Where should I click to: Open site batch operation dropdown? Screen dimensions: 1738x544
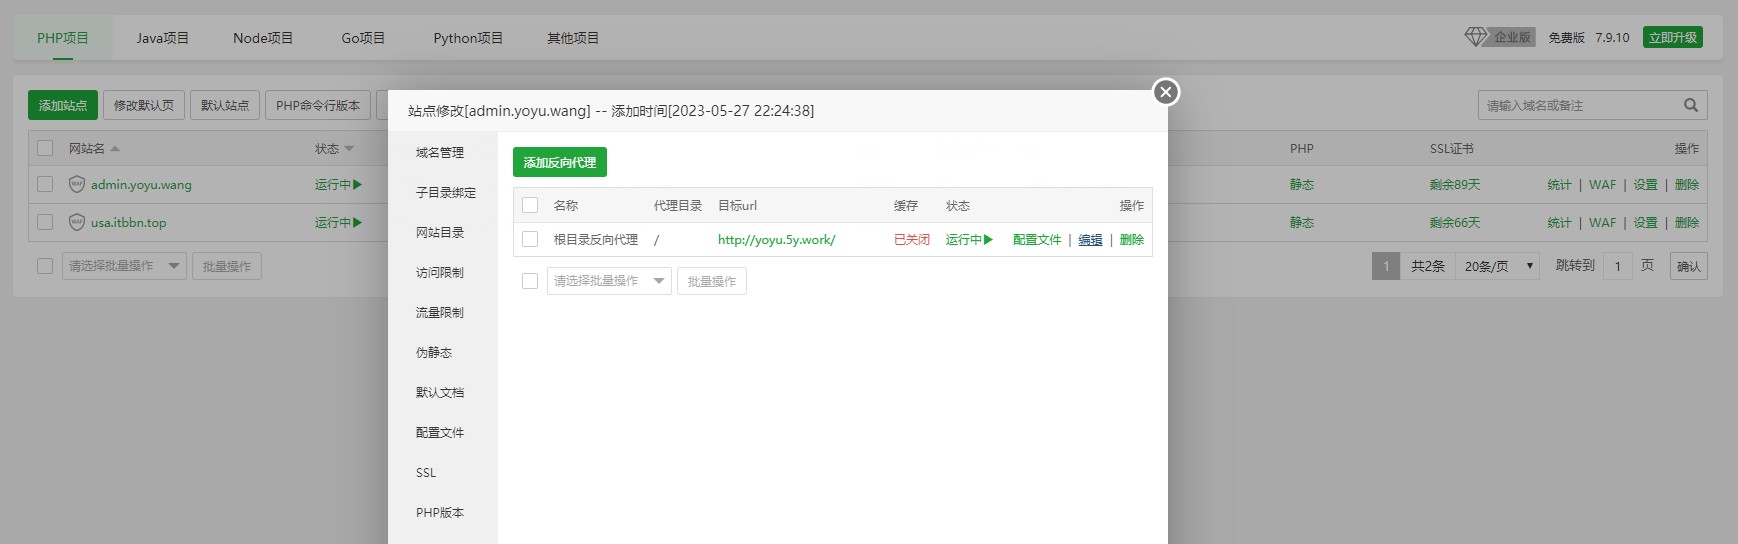pos(124,266)
